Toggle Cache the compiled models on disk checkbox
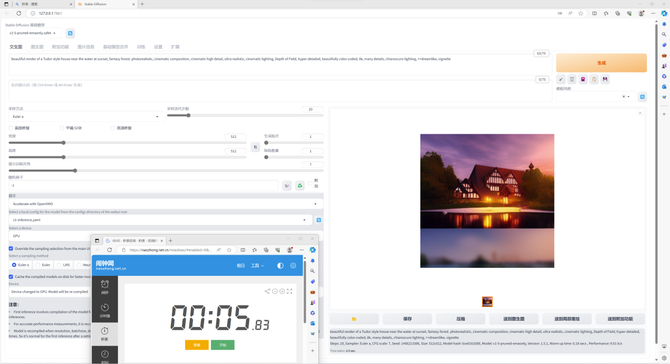The height and width of the screenshot is (364, 670). (11, 276)
